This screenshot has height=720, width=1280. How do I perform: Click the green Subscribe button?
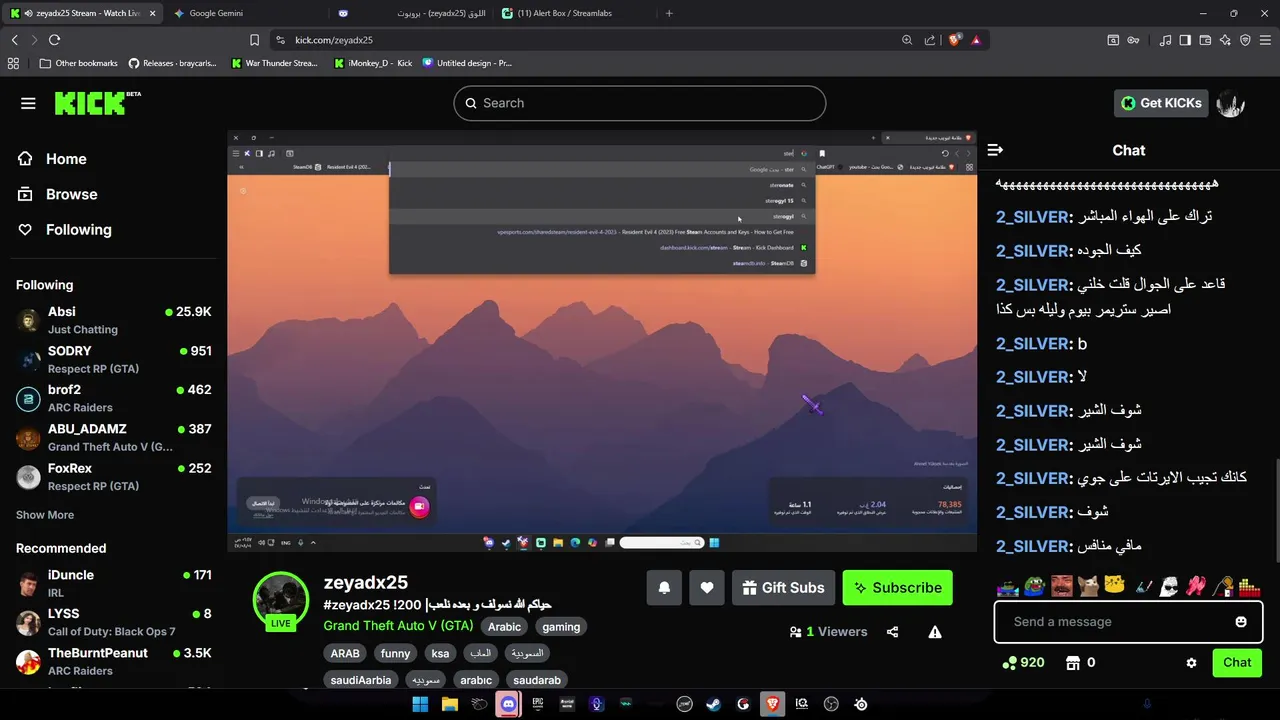(897, 588)
